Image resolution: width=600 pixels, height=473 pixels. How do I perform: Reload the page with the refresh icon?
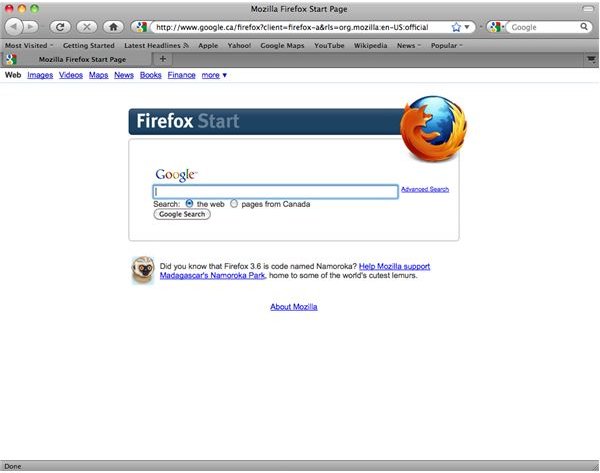(x=60, y=27)
